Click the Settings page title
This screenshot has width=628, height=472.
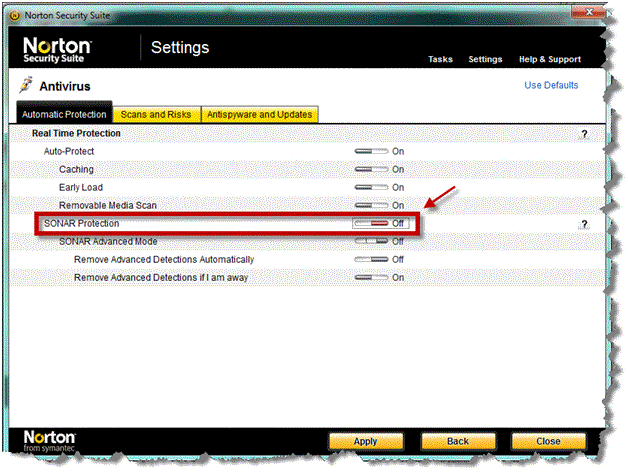coord(180,48)
